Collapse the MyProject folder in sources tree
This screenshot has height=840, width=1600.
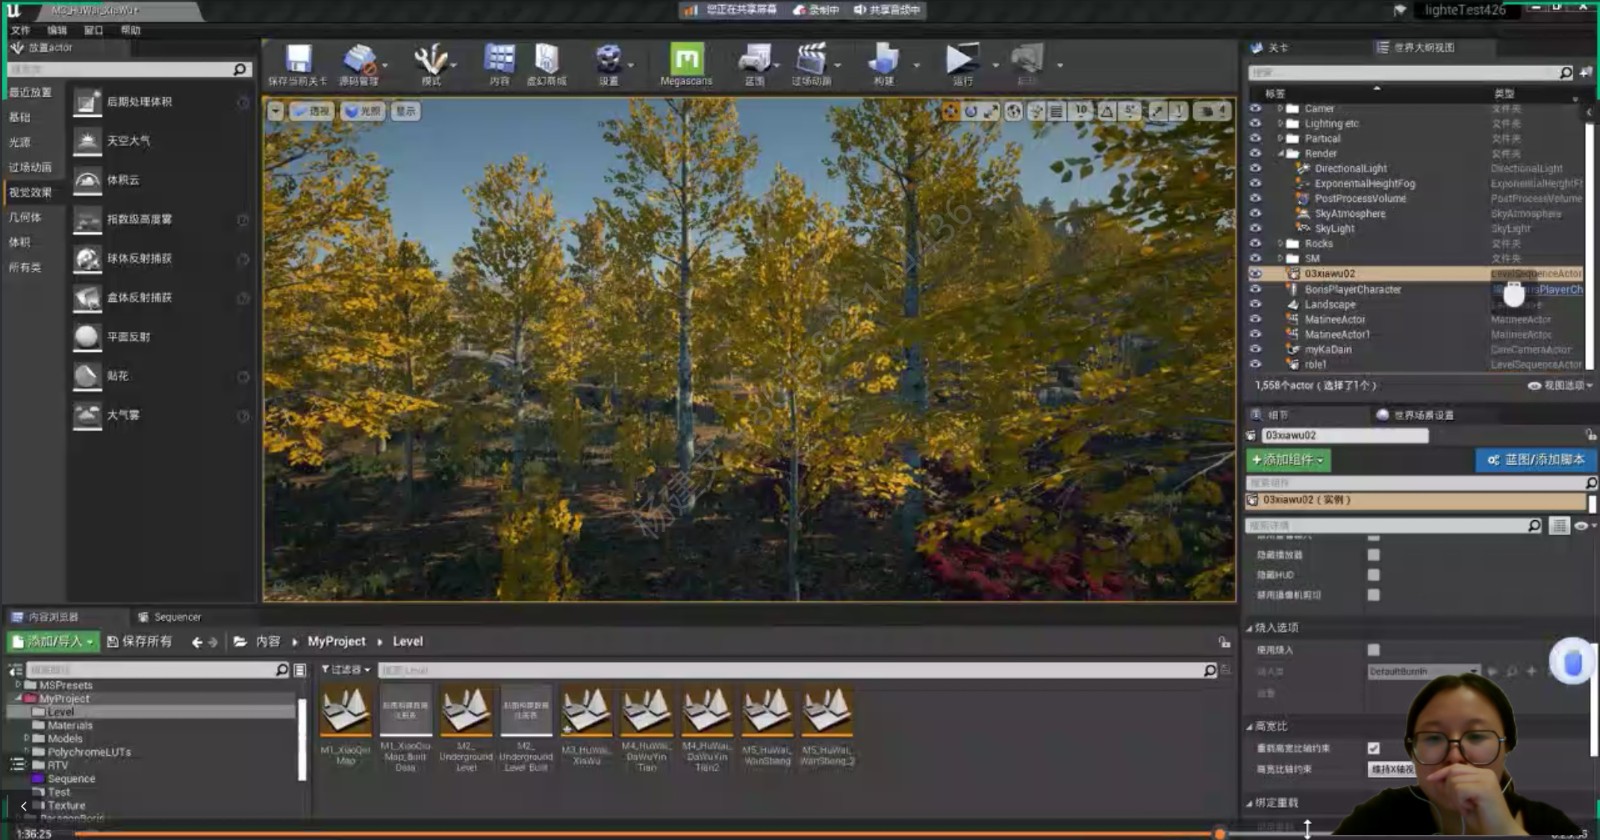pyautogui.click(x=18, y=698)
